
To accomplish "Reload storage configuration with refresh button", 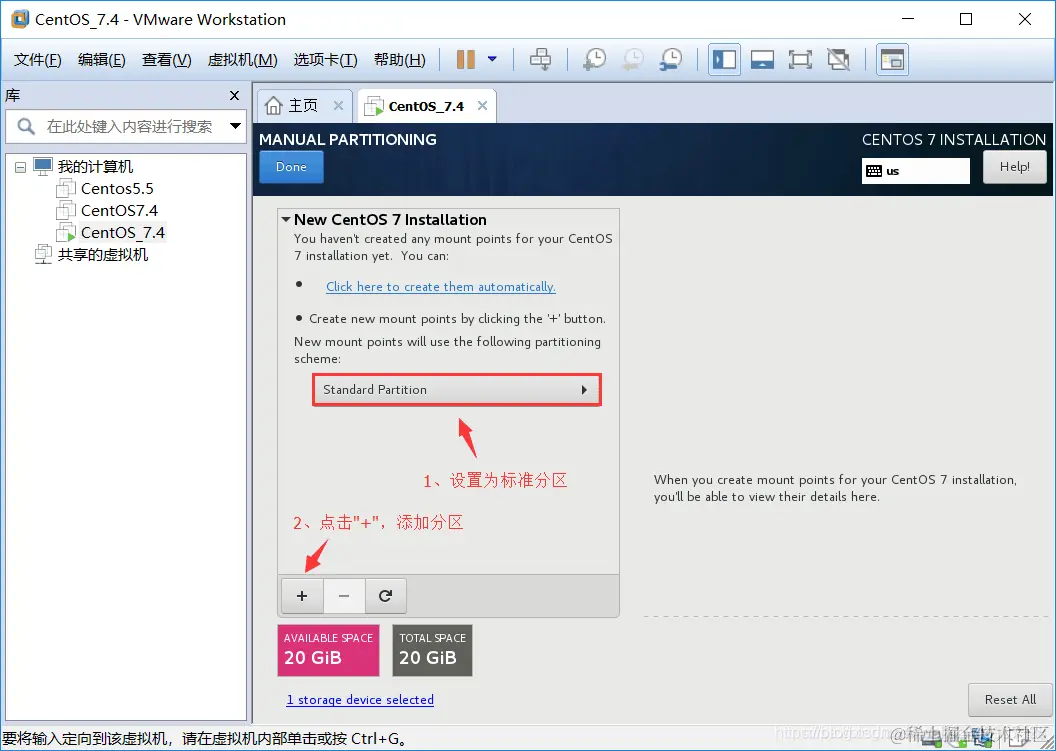I will pyautogui.click(x=385, y=596).
